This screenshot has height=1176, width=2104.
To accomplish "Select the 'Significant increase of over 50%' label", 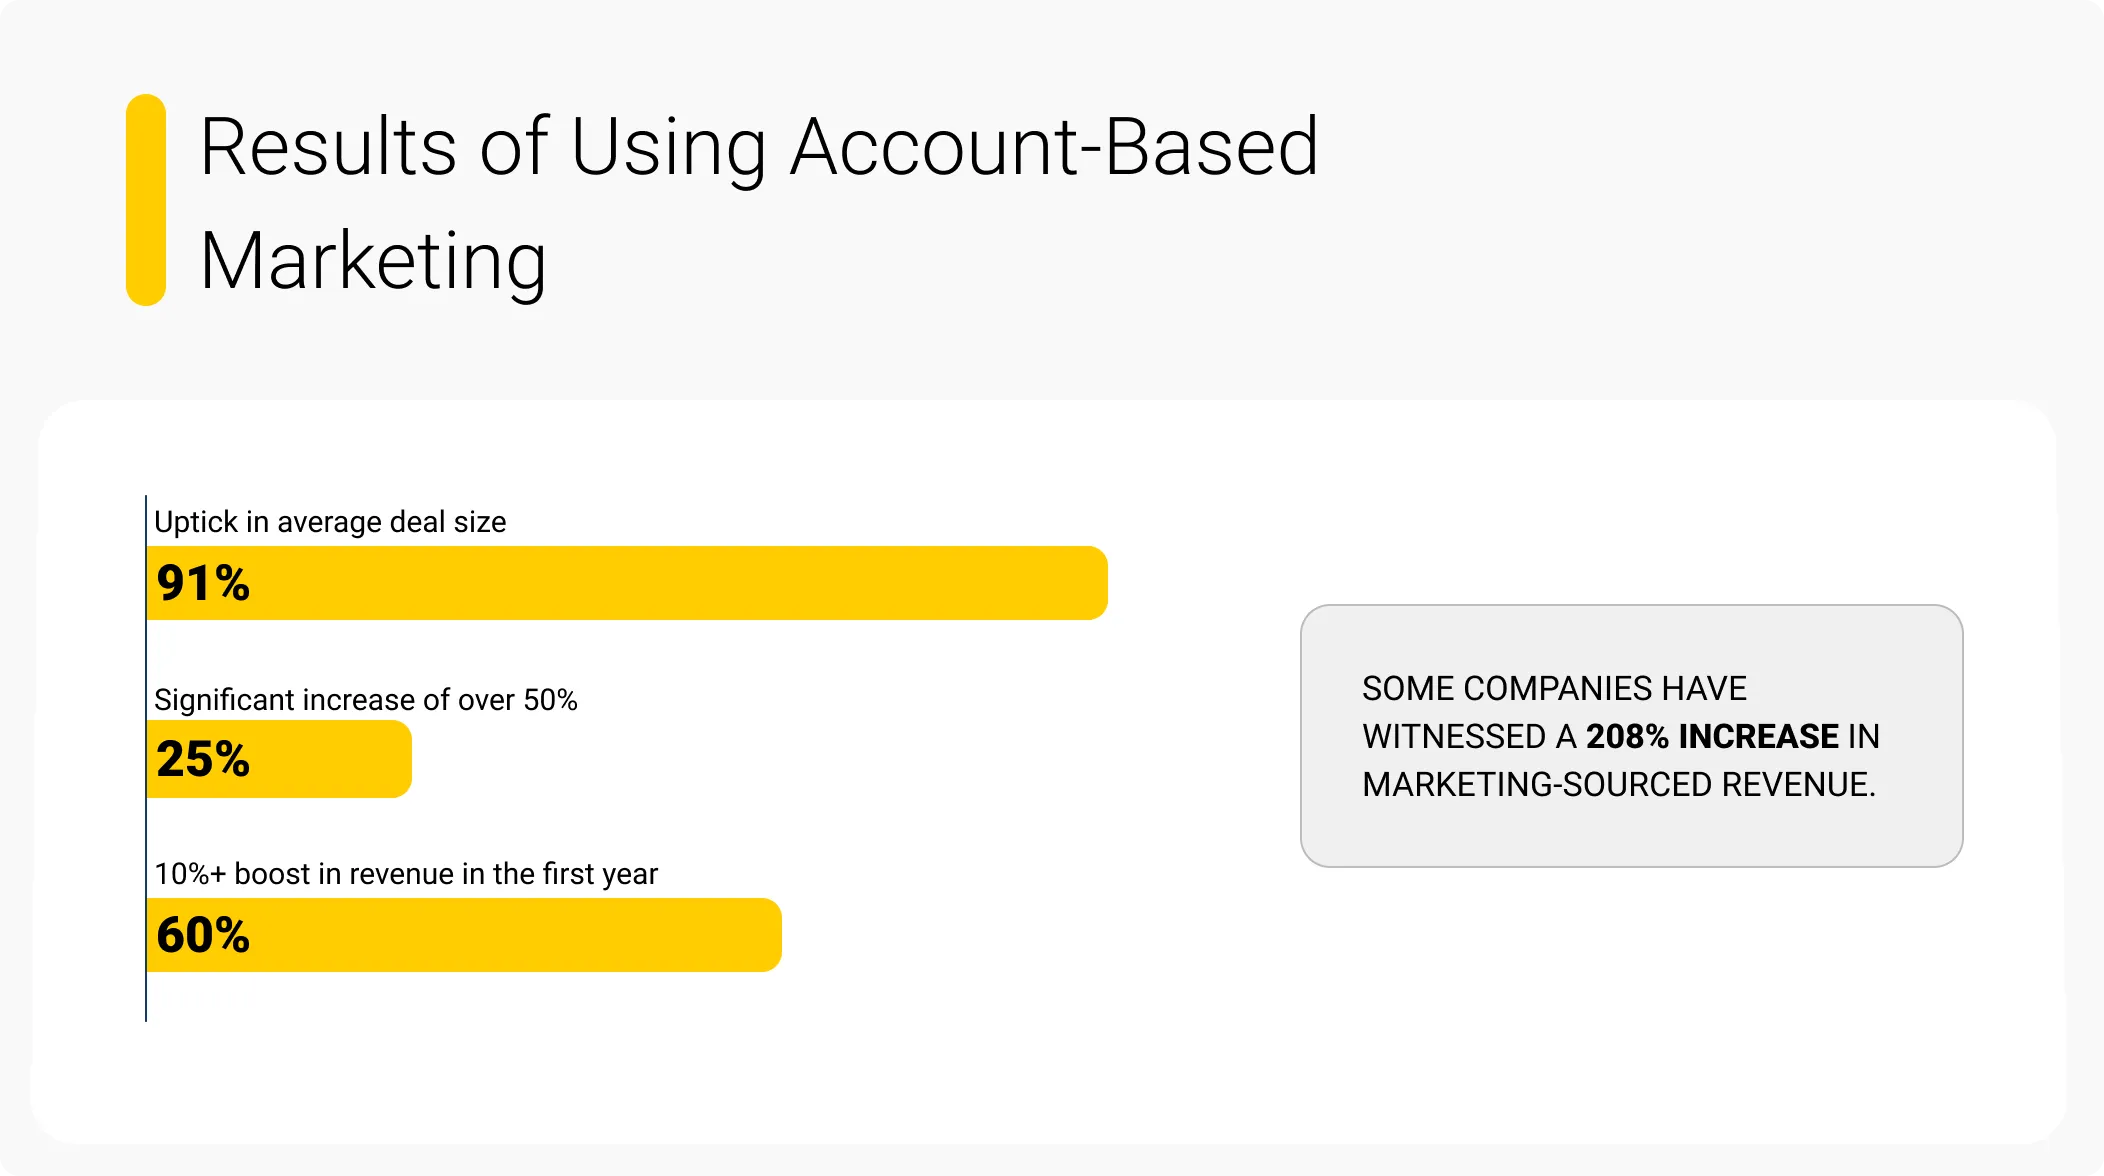I will point(366,699).
